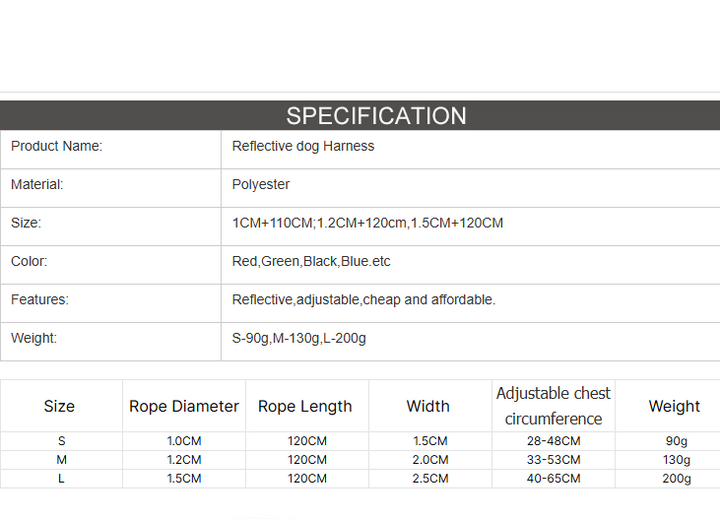Select the size 'M' row cell
The height and width of the screenshot is (519, 720).
pyautogui.click(x=62, y=460)
